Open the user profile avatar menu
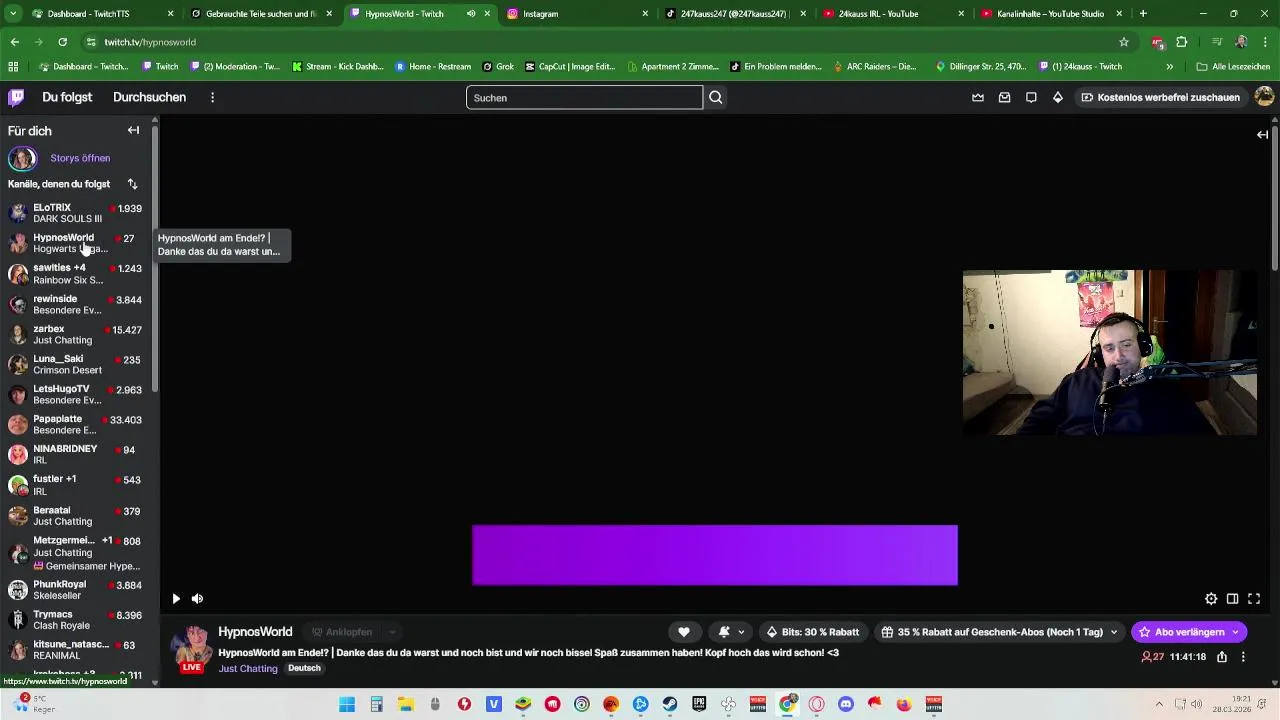 point(1264,97)
